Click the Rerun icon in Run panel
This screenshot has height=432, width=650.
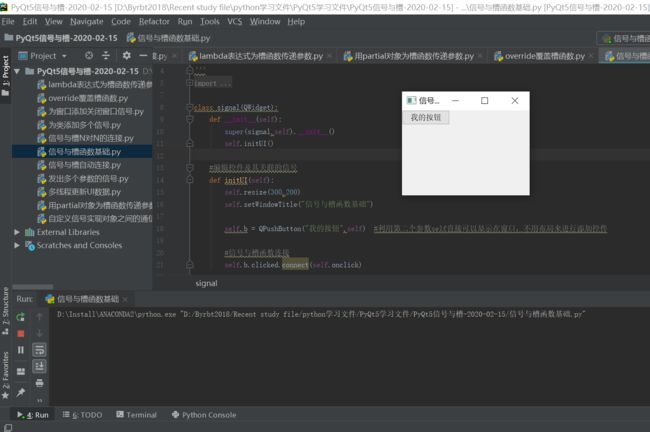[21, 317]
